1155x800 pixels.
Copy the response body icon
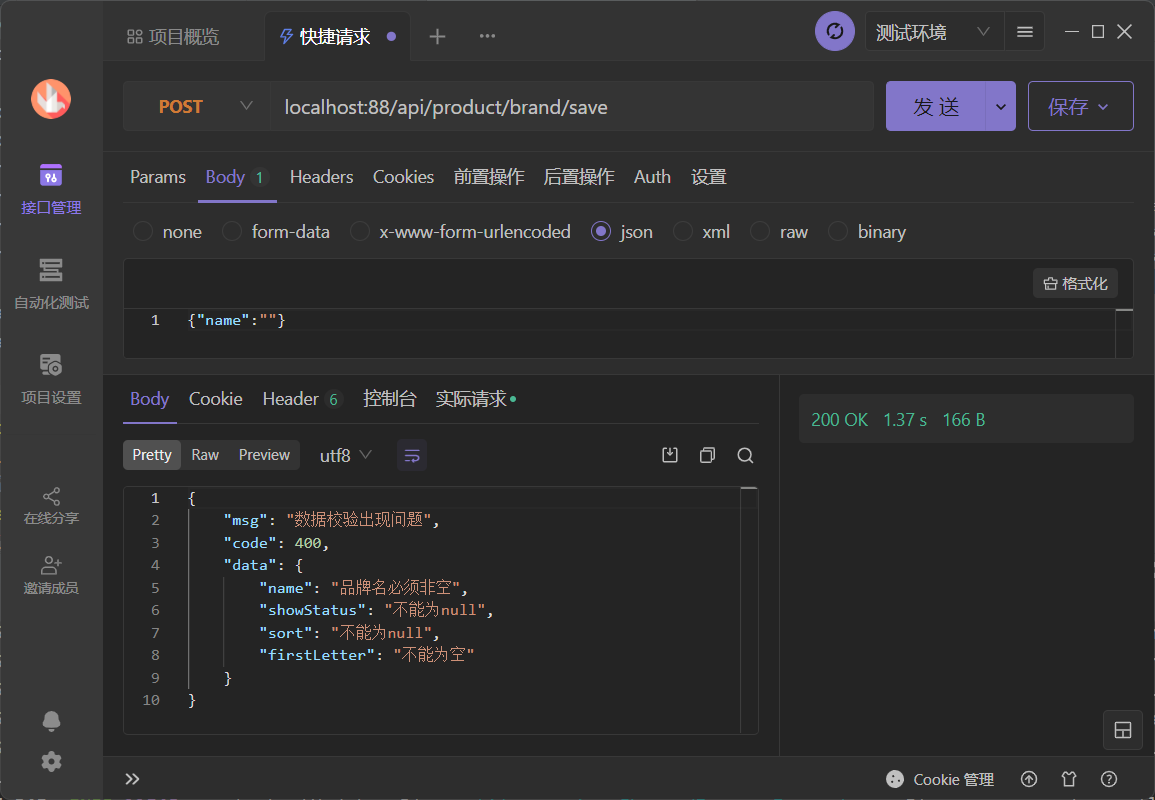[707, 455]
